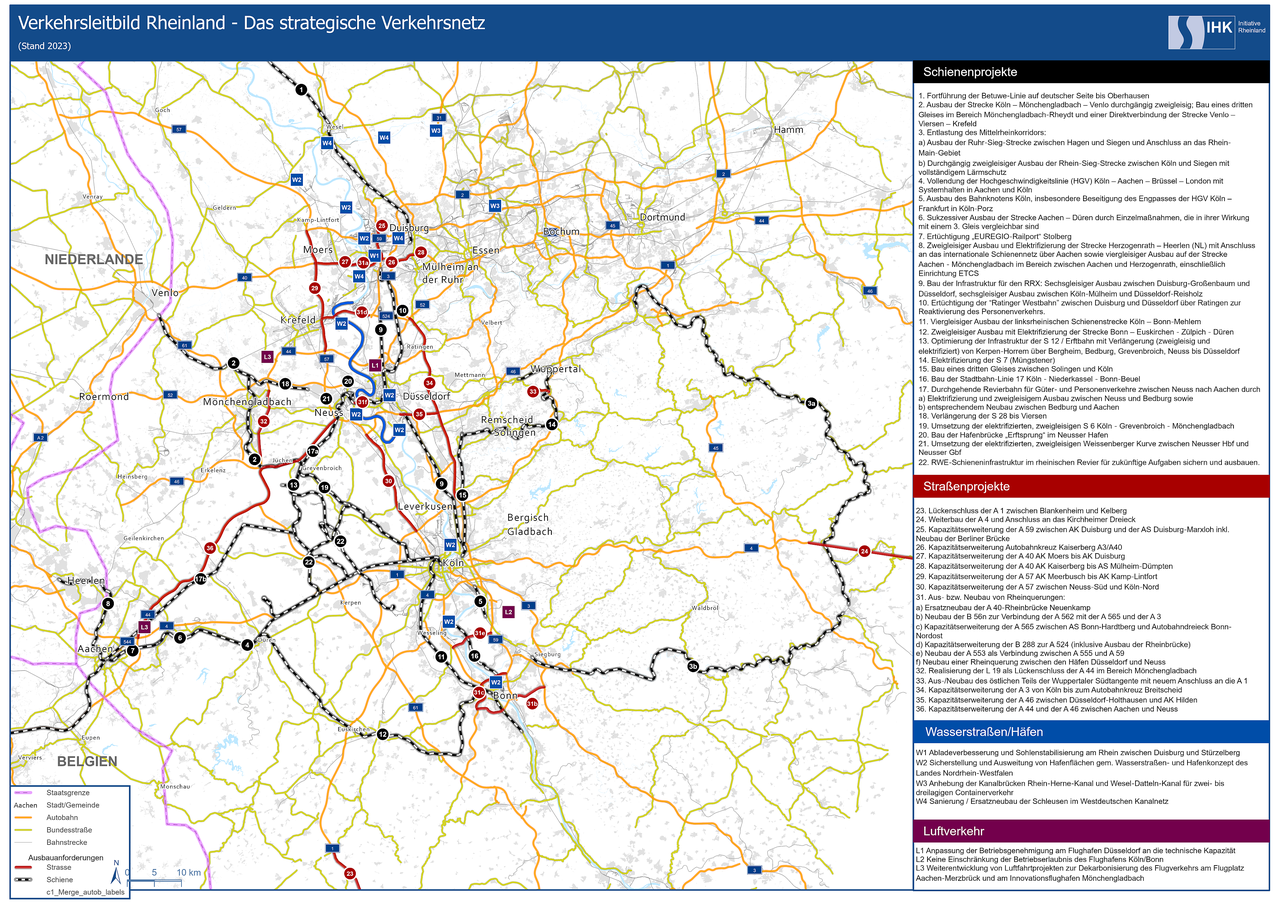Click the Ausbauanforderungen legend heading
Viewport: 1280px width, 905px height.
coord(66,858)
